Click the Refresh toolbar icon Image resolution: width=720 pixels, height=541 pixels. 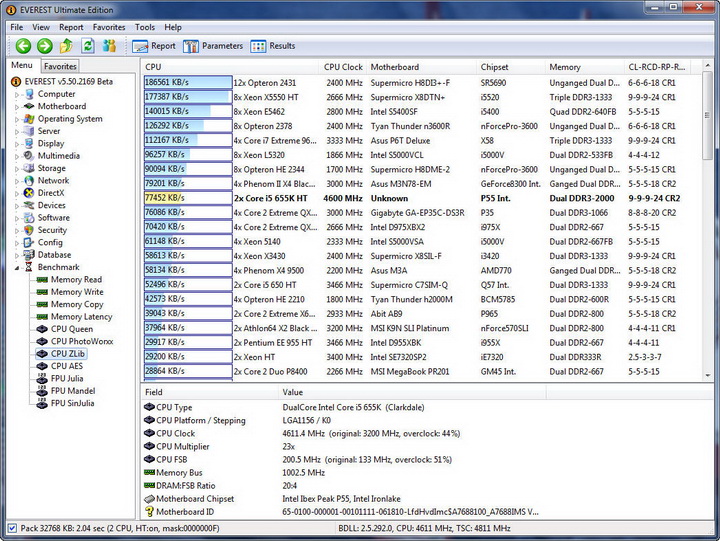point(88,46)
